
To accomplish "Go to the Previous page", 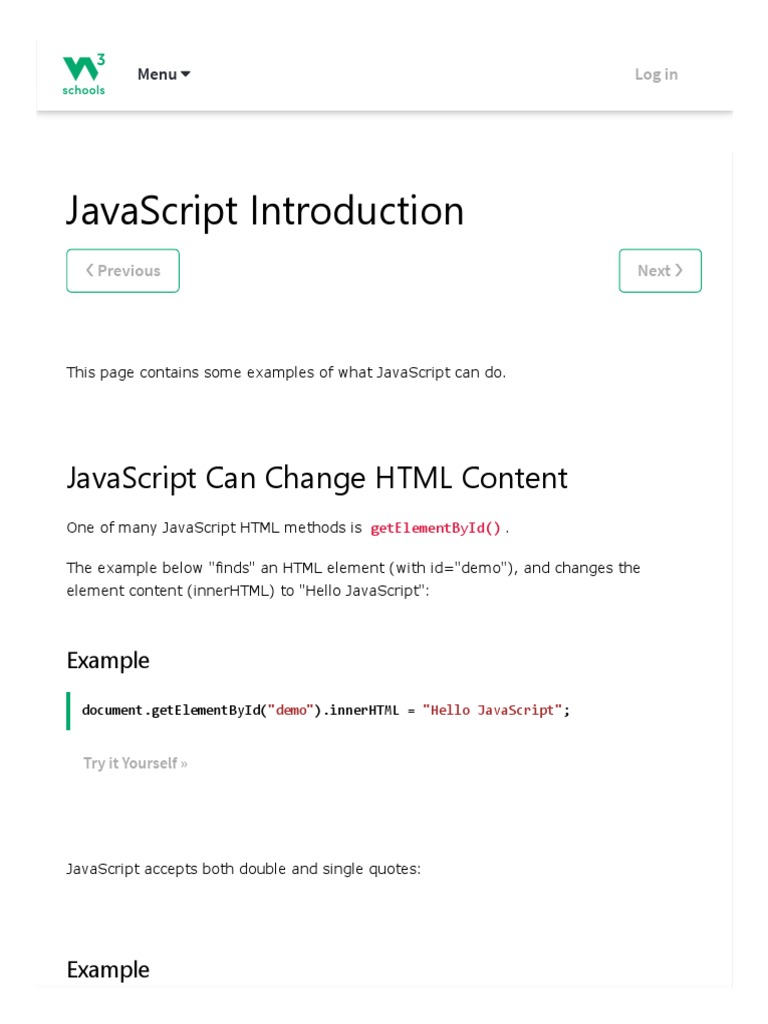I will 123,270.
